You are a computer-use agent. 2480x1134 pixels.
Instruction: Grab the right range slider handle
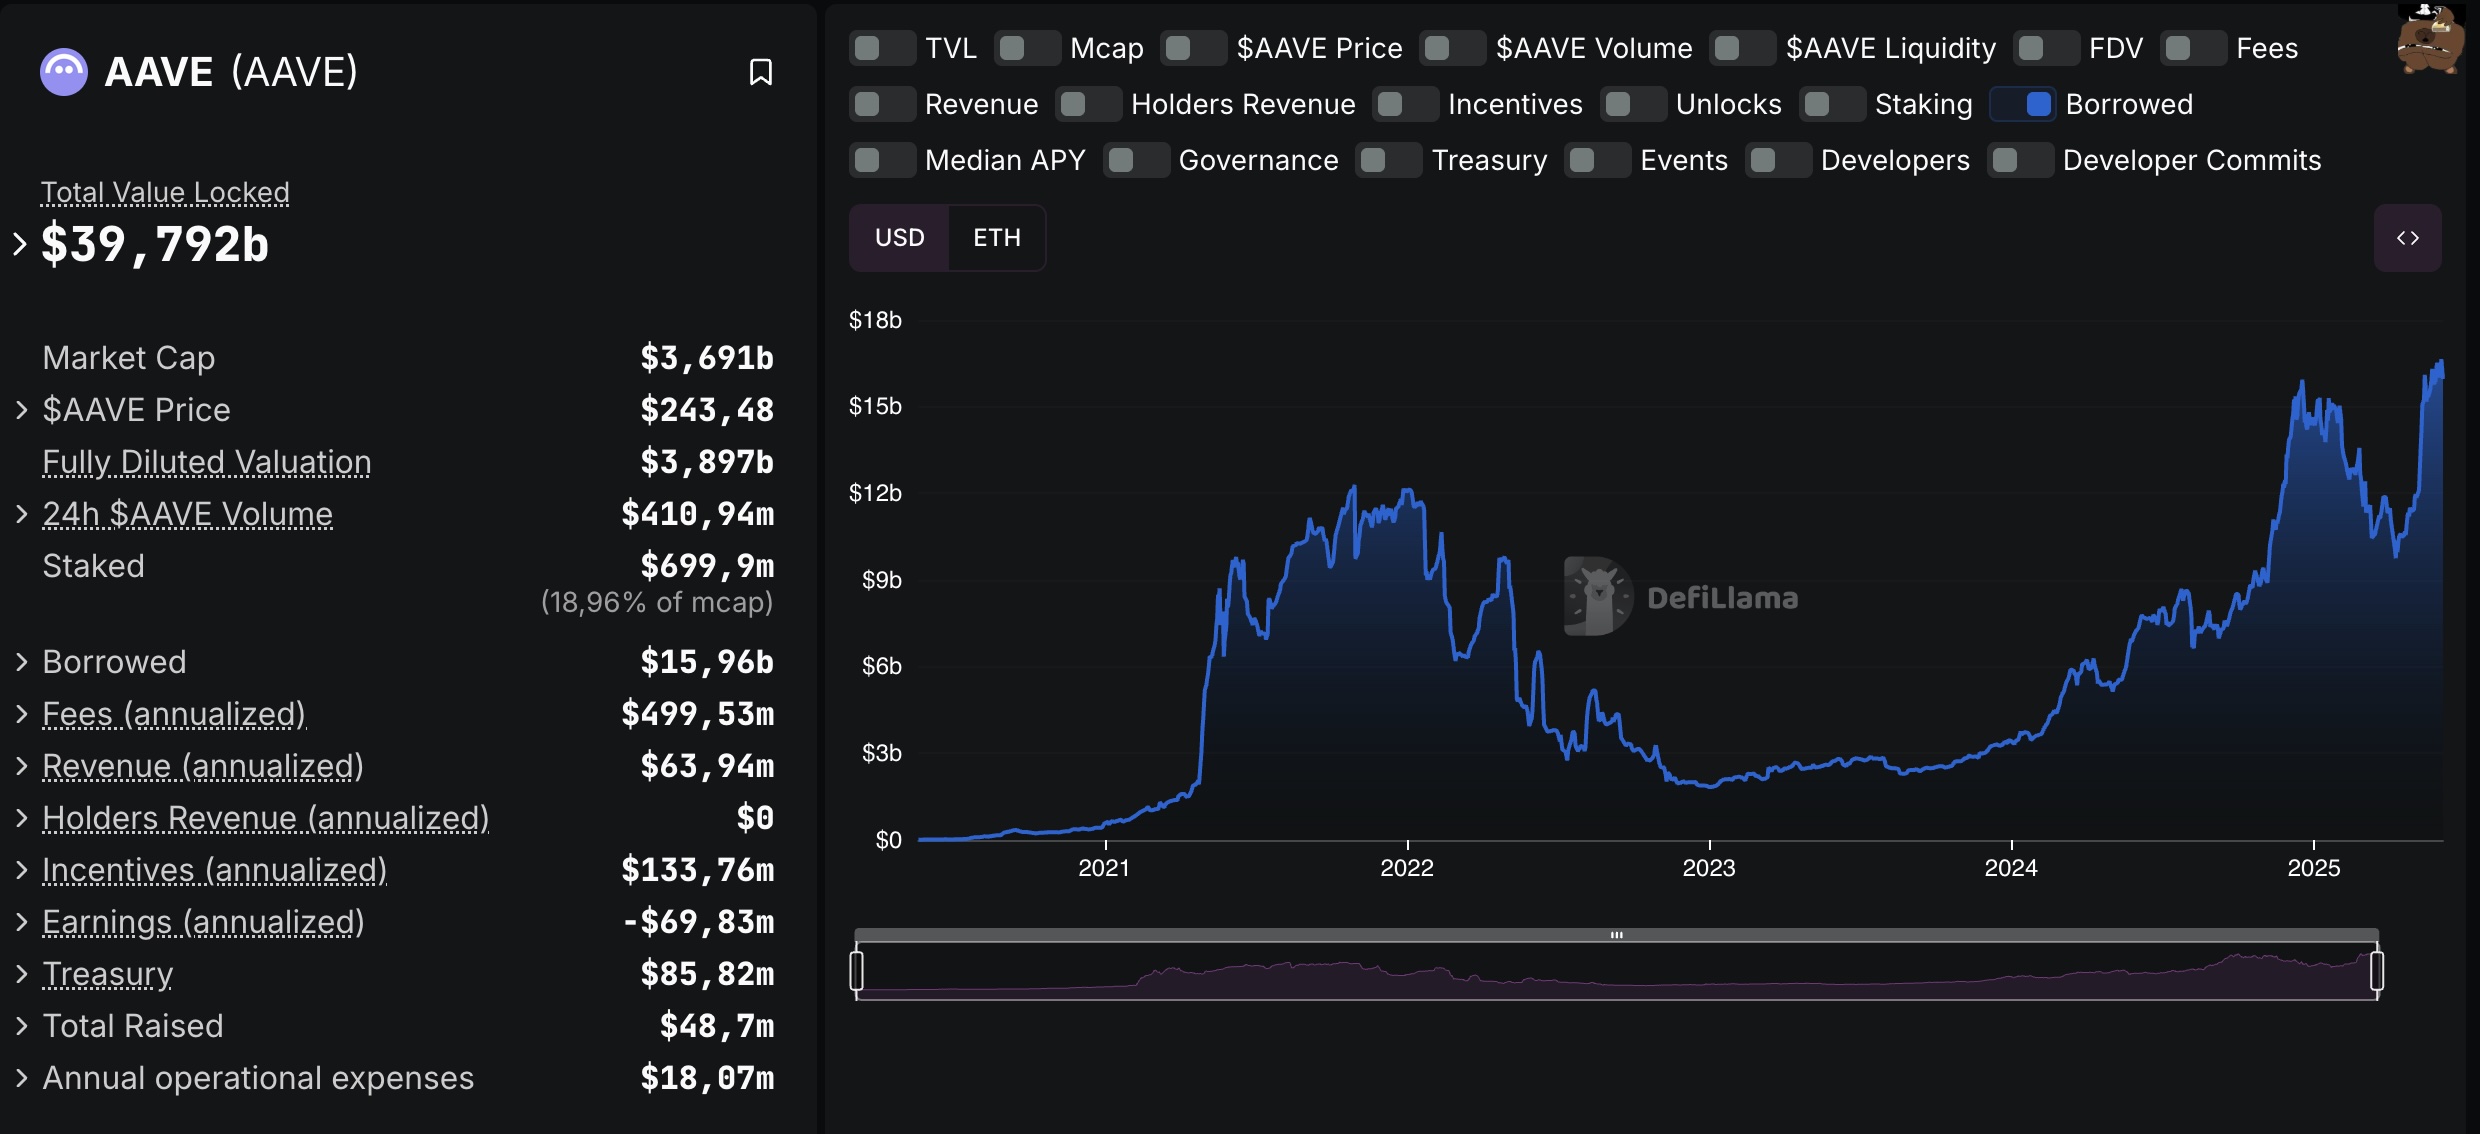tap(2377, 971)
